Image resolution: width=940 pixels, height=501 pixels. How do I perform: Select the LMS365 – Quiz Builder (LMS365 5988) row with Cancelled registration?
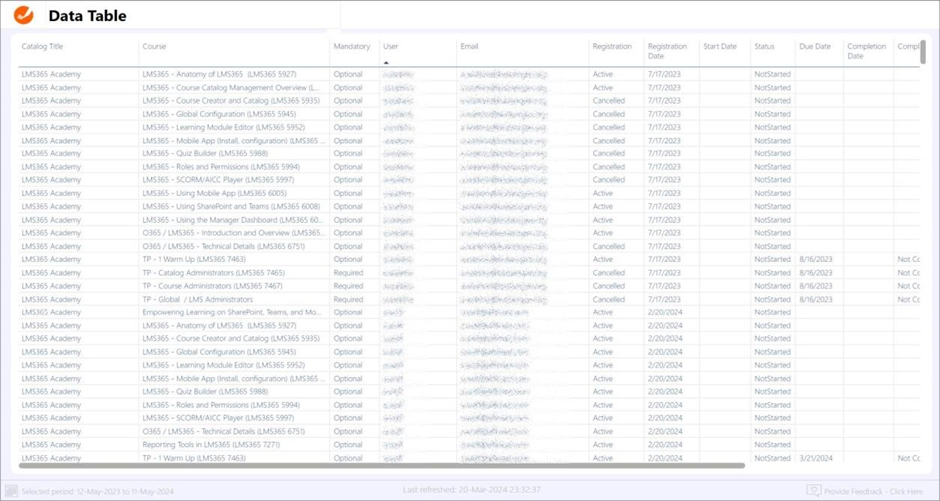click(205, 154)
